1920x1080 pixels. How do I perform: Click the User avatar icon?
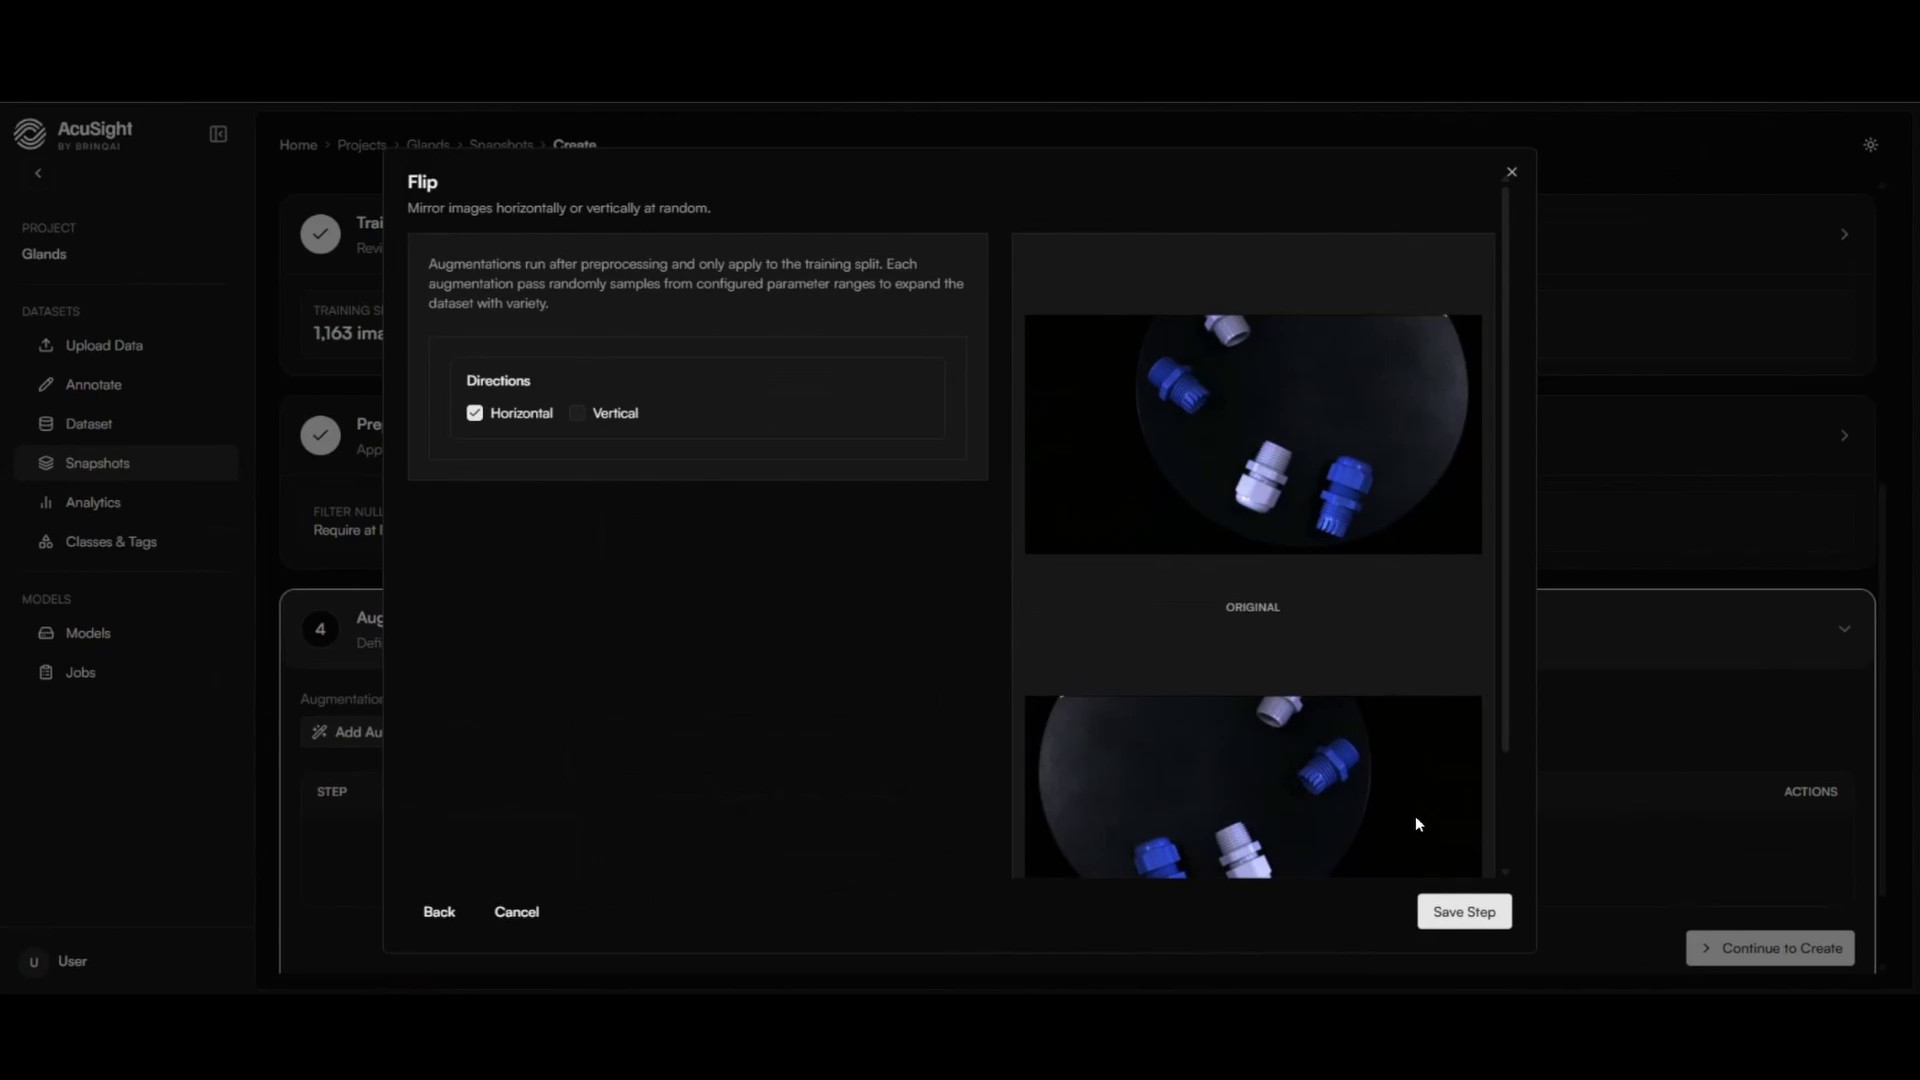pyautogui.click(x=34, y=962)
